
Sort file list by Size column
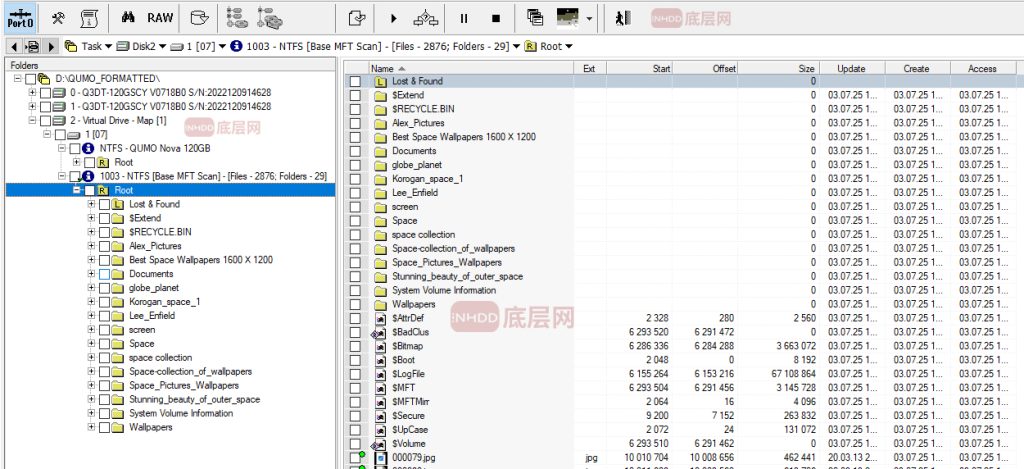click(780, 68)
